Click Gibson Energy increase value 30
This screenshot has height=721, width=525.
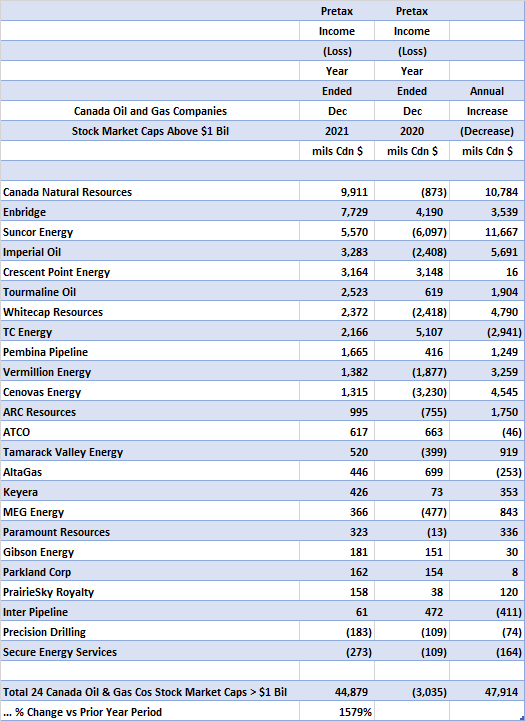click(x=512, y=552)
